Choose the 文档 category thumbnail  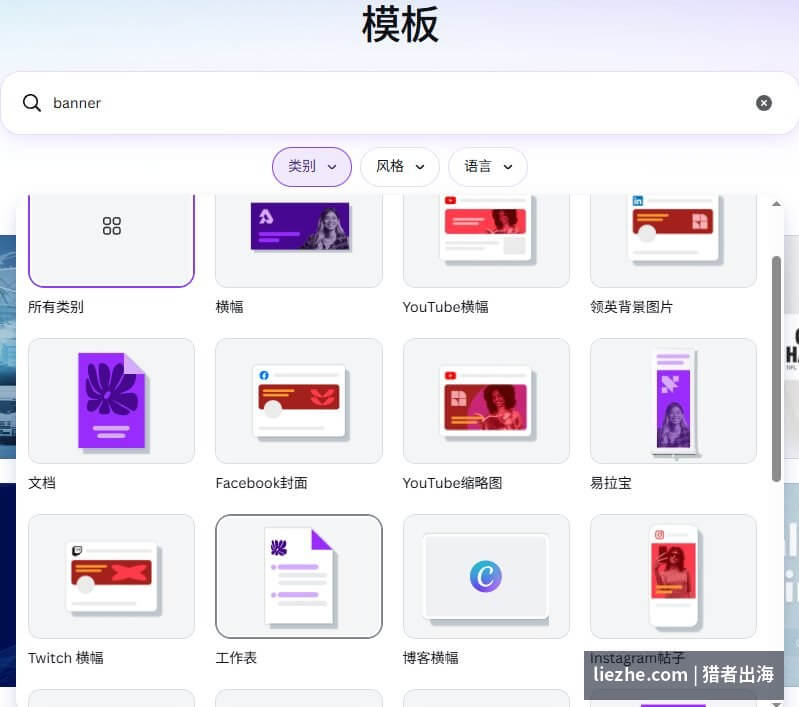(x=112, y=401)
